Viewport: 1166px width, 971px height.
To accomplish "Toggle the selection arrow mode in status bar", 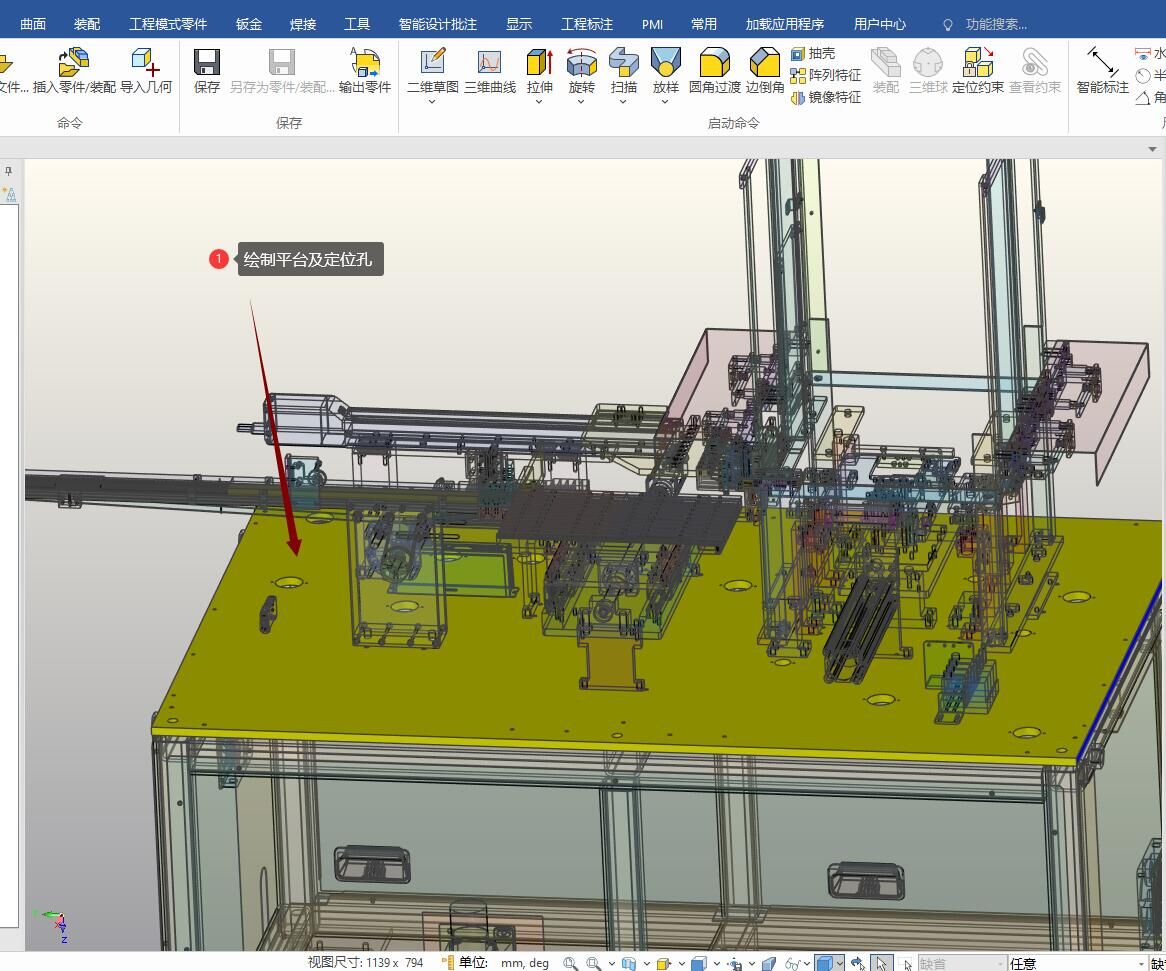I will [880, 963].
